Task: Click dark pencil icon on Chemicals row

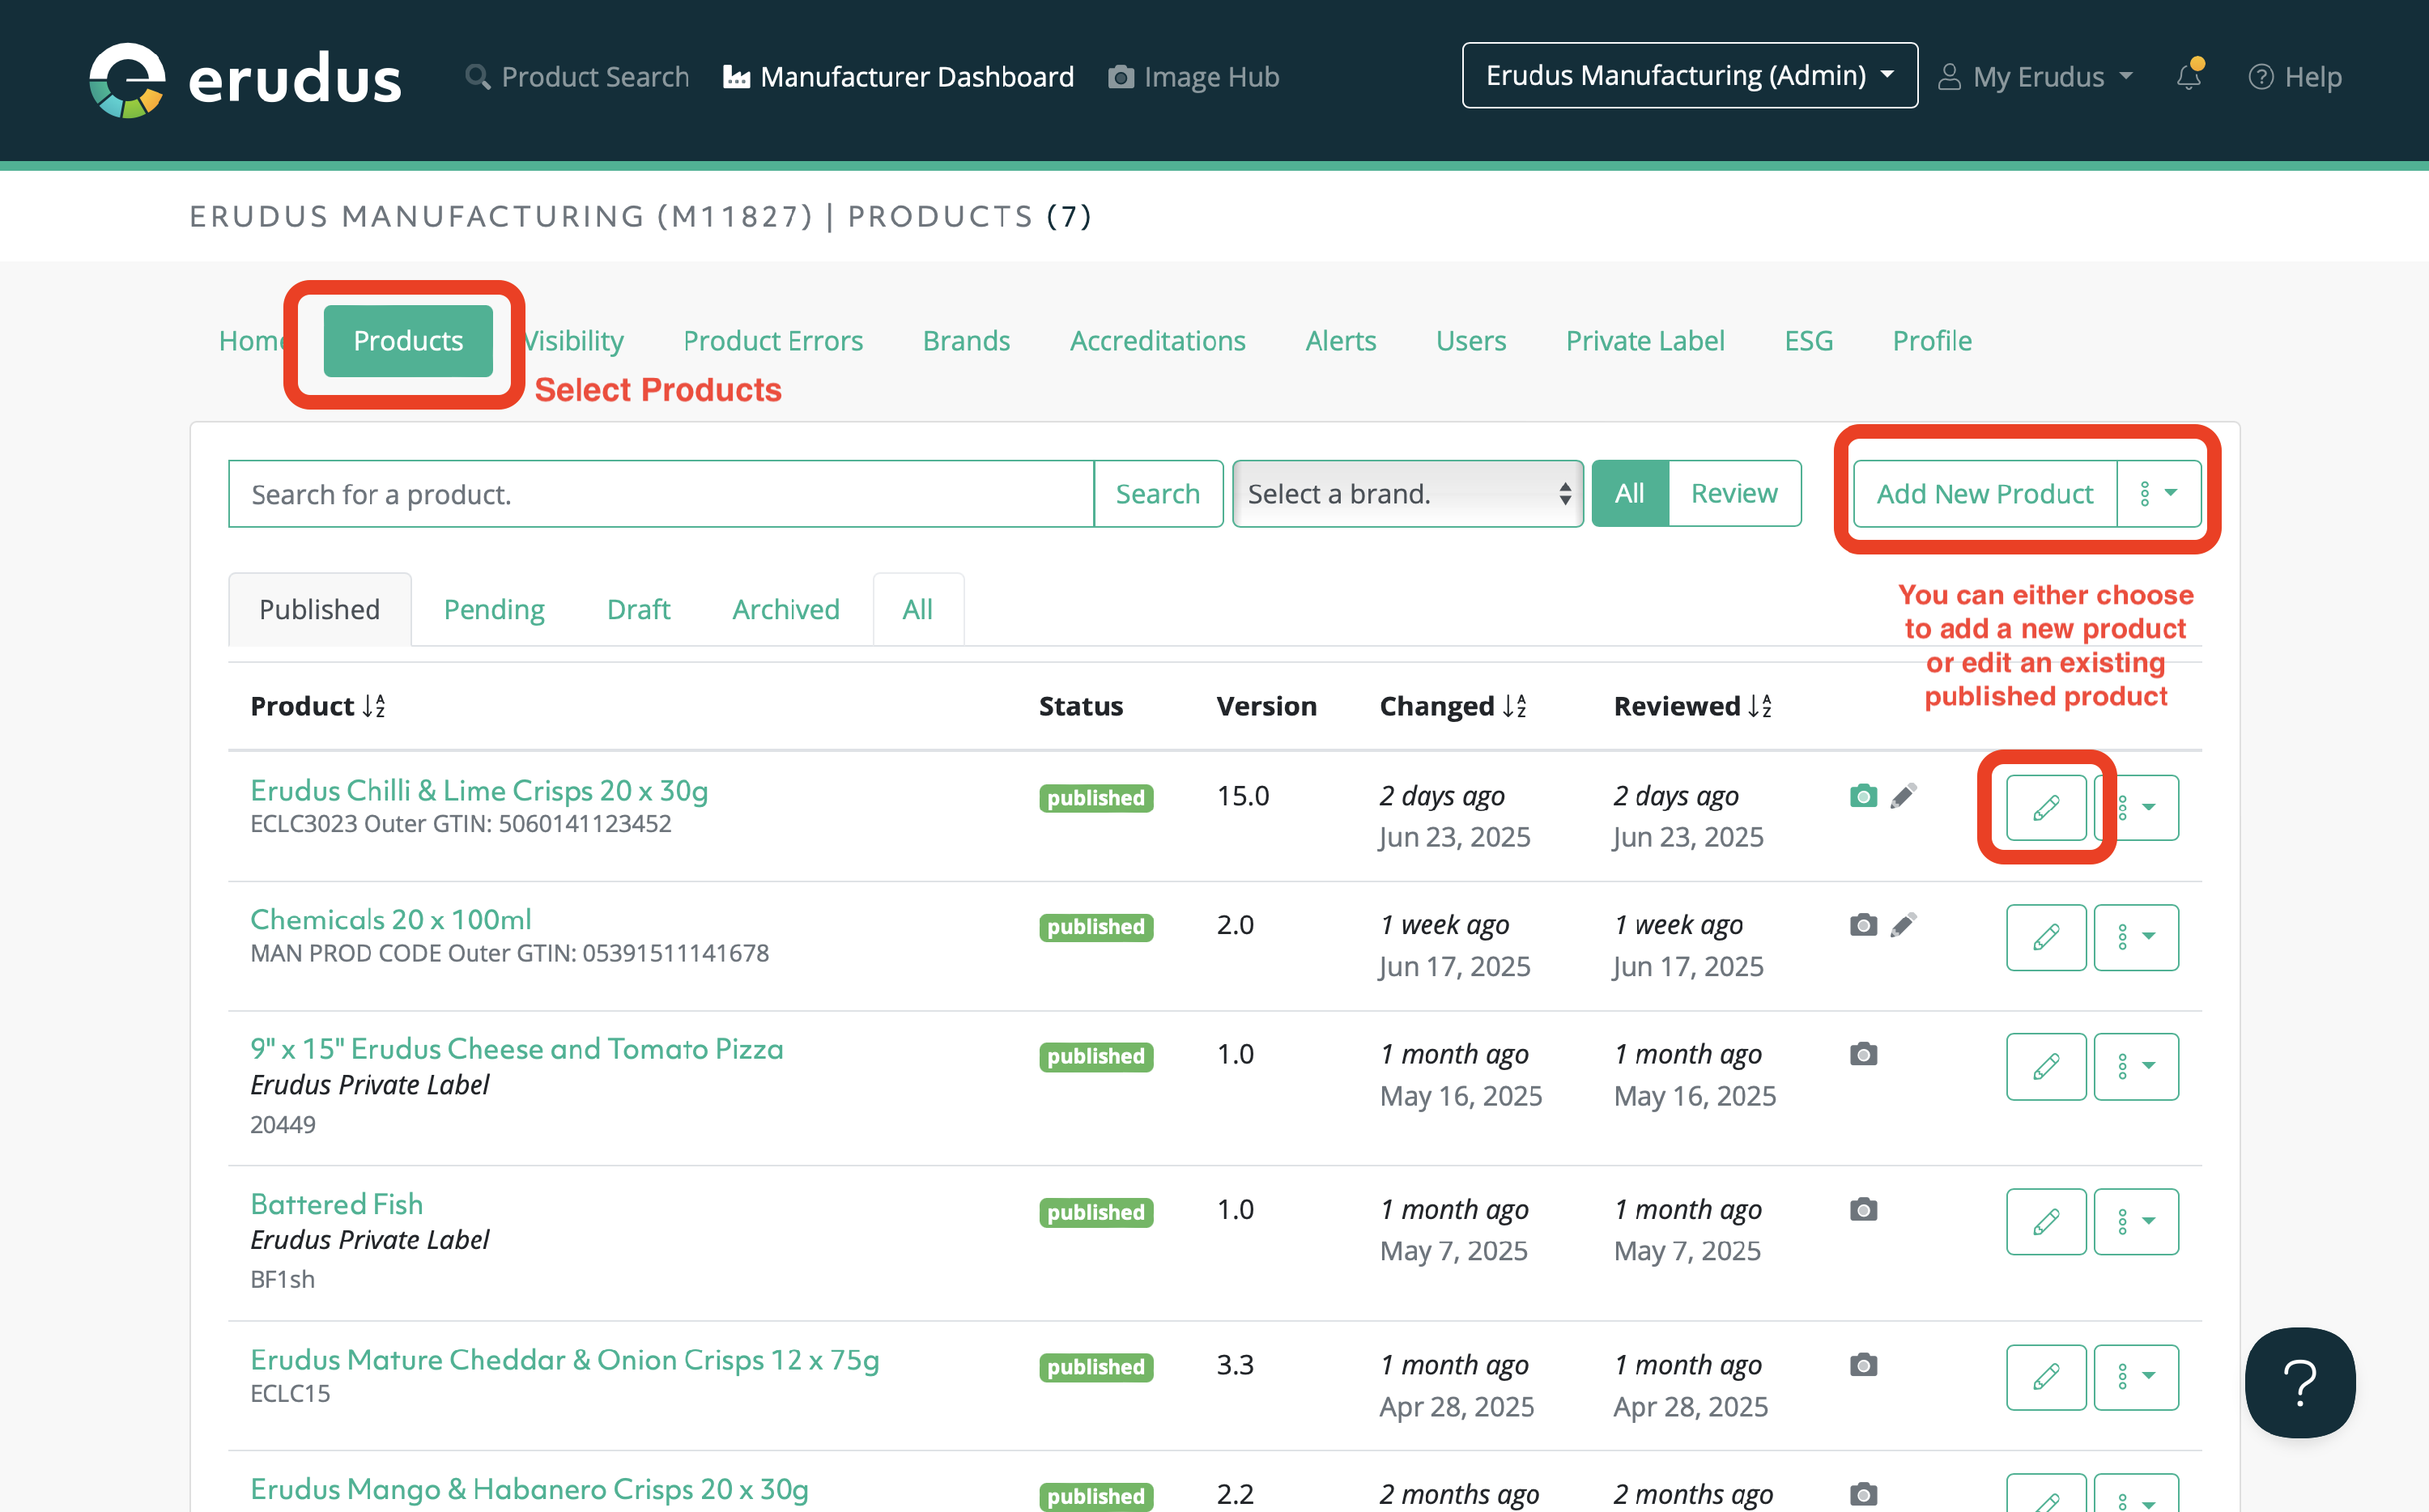Action: point(1903,925)
